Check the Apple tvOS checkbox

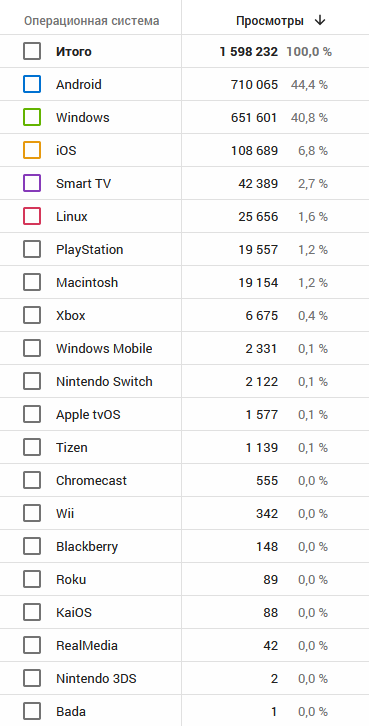click(32, 414)
